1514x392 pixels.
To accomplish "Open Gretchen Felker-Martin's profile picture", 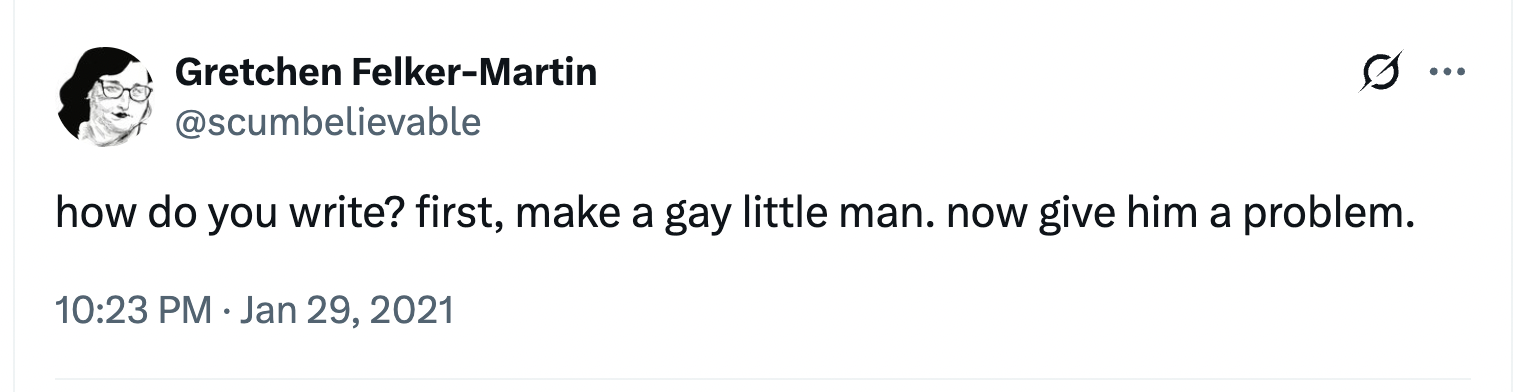I will click(106, 97).
